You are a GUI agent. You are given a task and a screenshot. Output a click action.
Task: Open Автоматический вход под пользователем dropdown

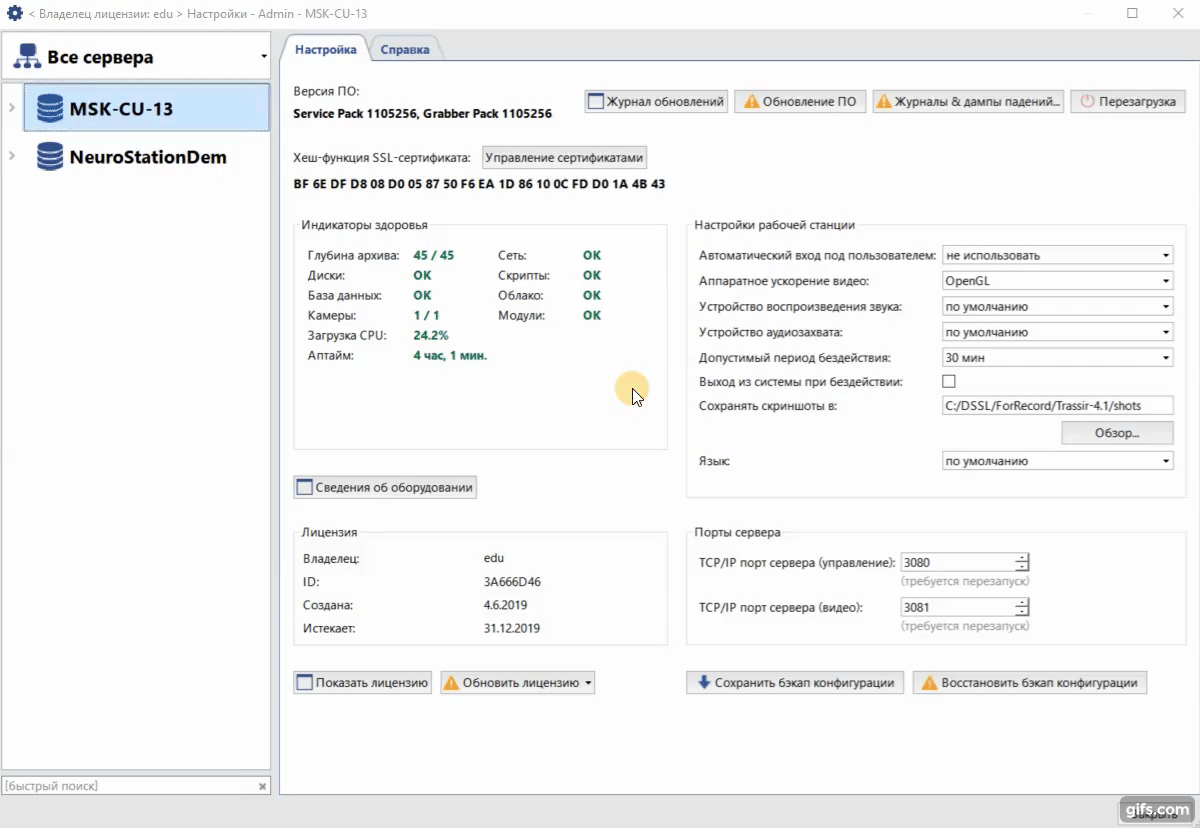point(1058,255)
